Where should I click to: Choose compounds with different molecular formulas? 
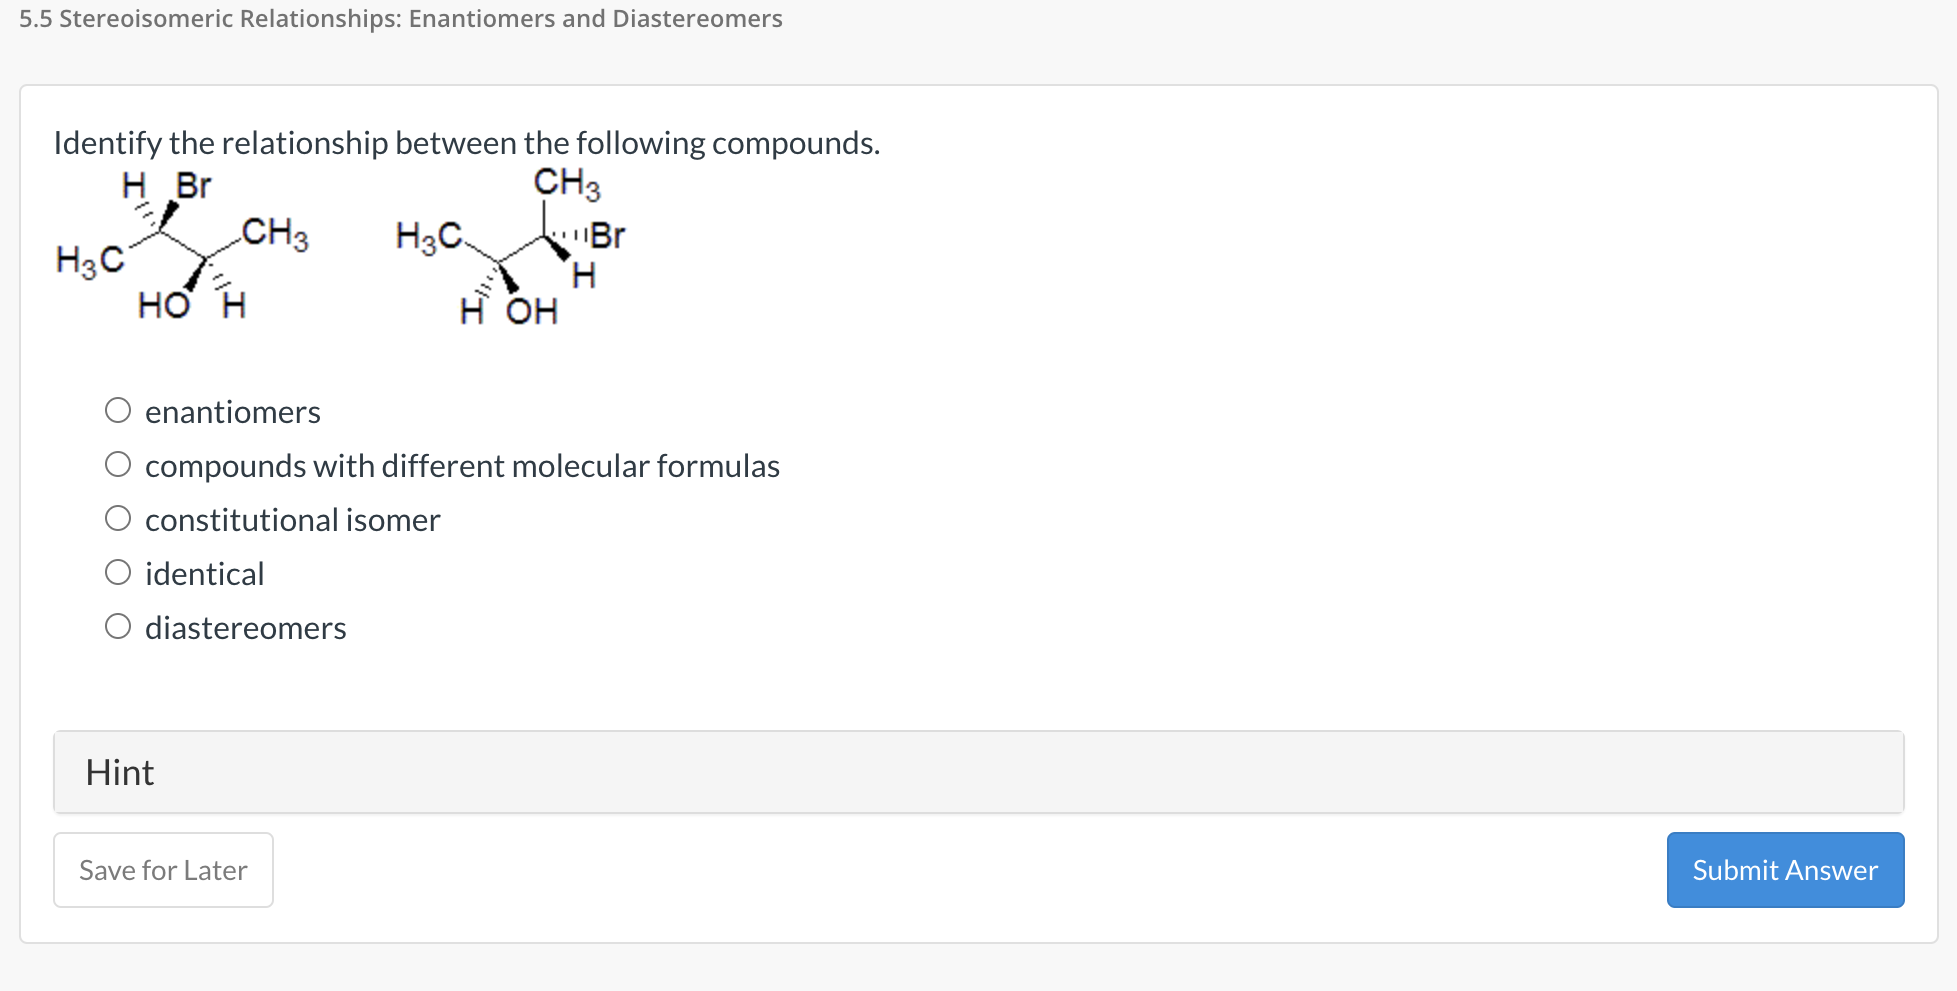(117, 463)
